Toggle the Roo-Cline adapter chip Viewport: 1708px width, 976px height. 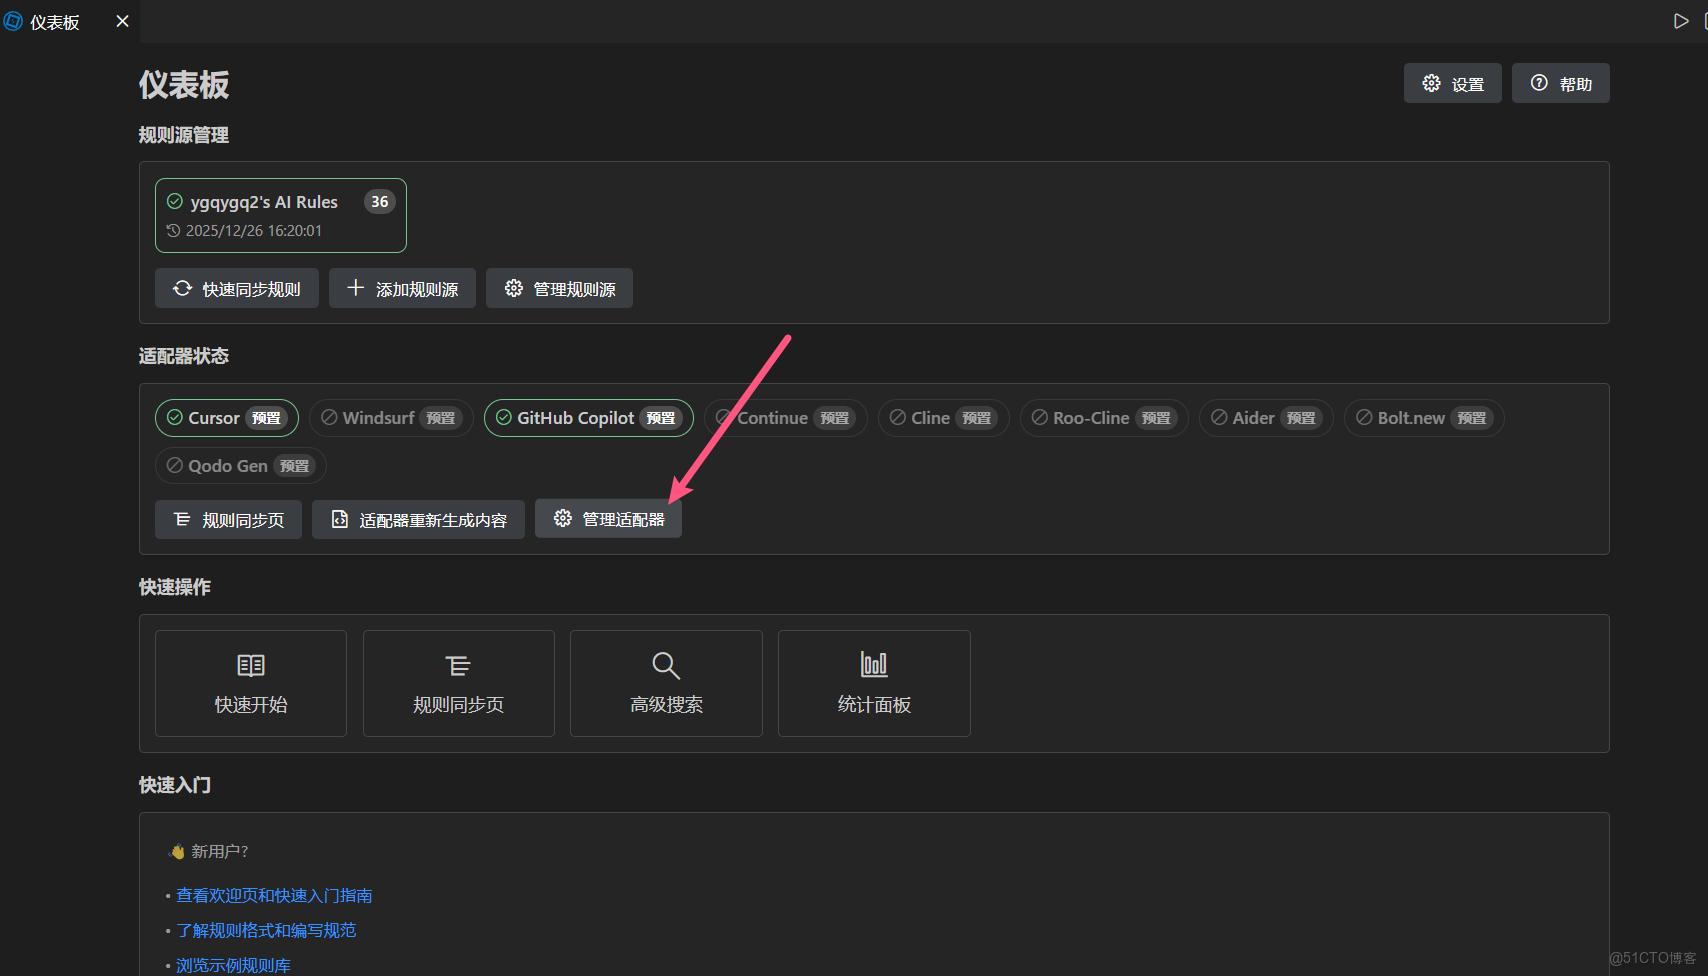point(1104,418)
